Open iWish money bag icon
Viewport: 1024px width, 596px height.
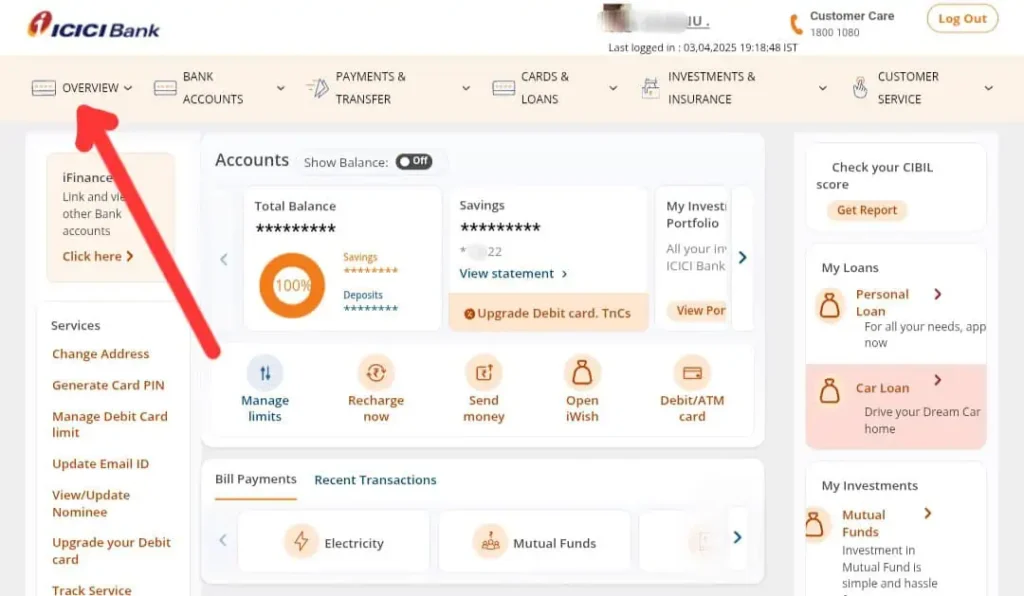[582, 373]
